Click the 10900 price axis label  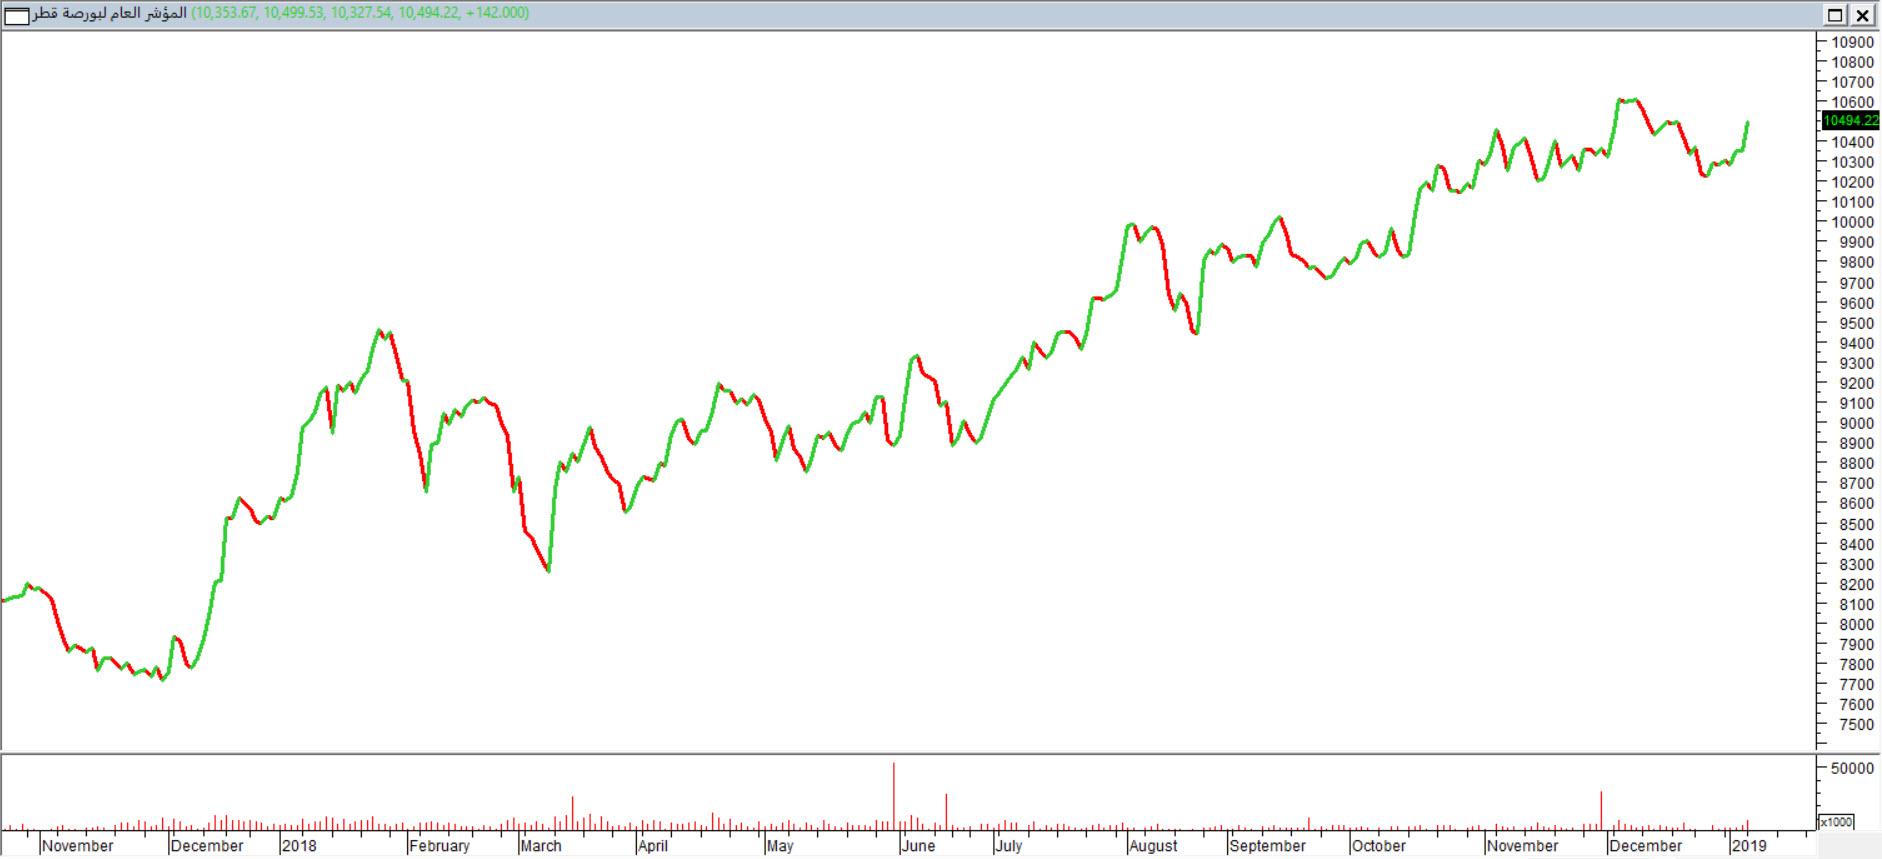coord(1852,42)
